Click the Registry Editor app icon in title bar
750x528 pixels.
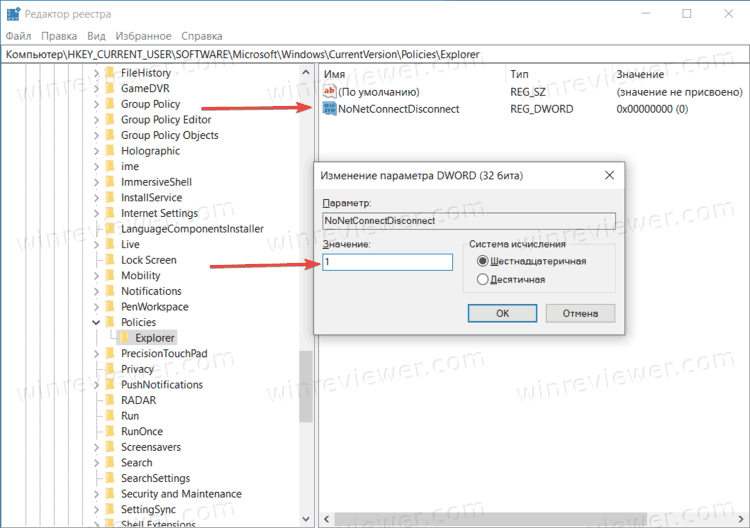click(x=13, y=14)
